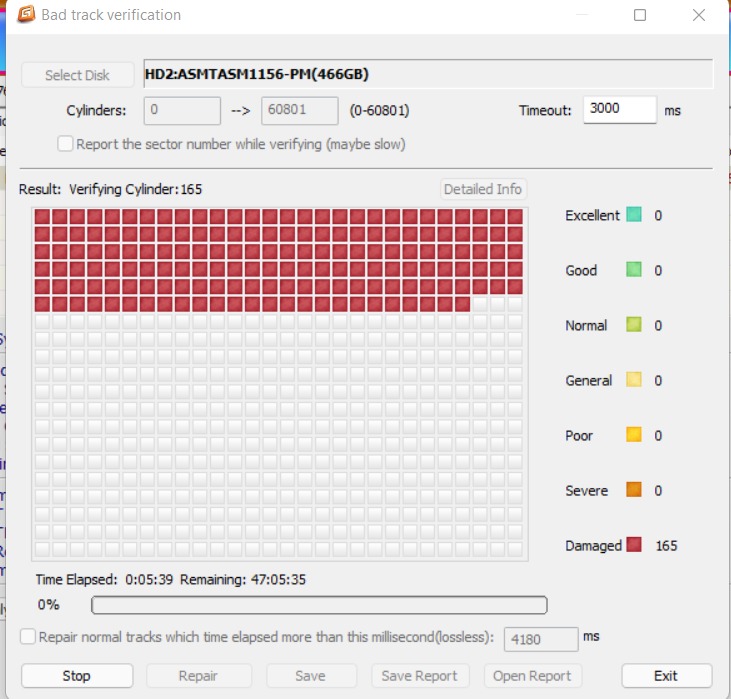731x699 pixels.
Task: Click the Good green legend swatch
Action: (x=634, y=270)
